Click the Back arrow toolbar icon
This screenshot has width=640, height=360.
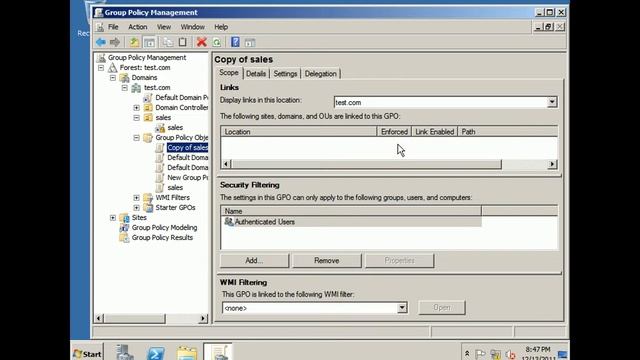[101, 42]
